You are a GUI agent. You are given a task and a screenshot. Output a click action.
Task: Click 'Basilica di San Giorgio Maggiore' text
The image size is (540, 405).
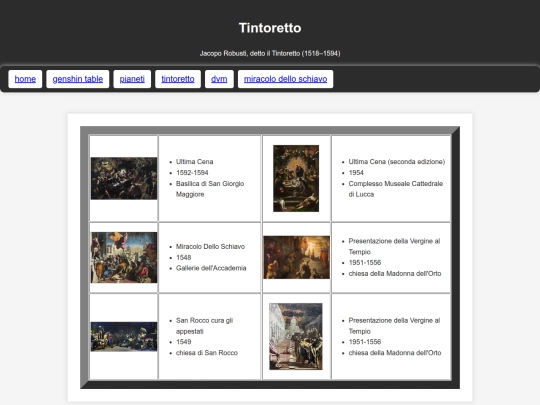(x=210, y=189)
